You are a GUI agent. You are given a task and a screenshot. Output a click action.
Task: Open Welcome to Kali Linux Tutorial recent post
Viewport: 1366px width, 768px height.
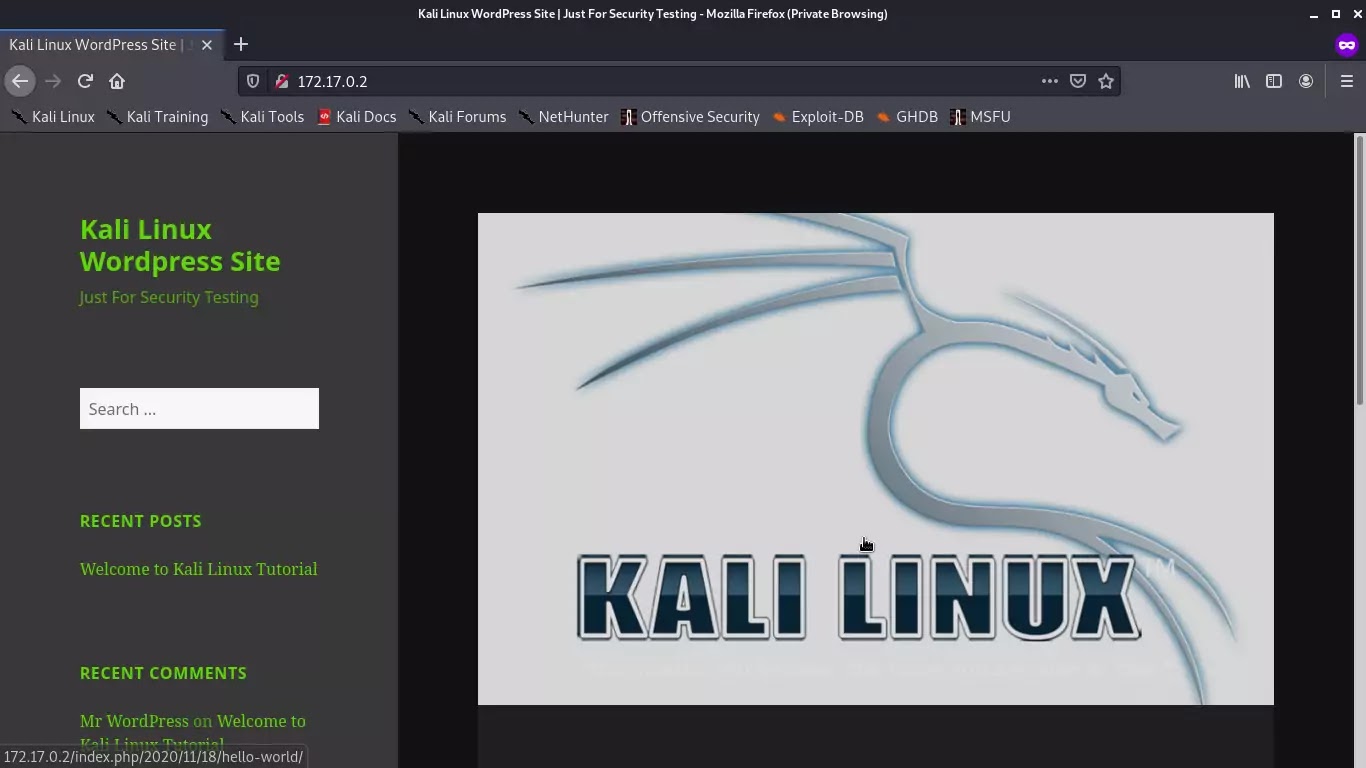[x=199, y=569]
